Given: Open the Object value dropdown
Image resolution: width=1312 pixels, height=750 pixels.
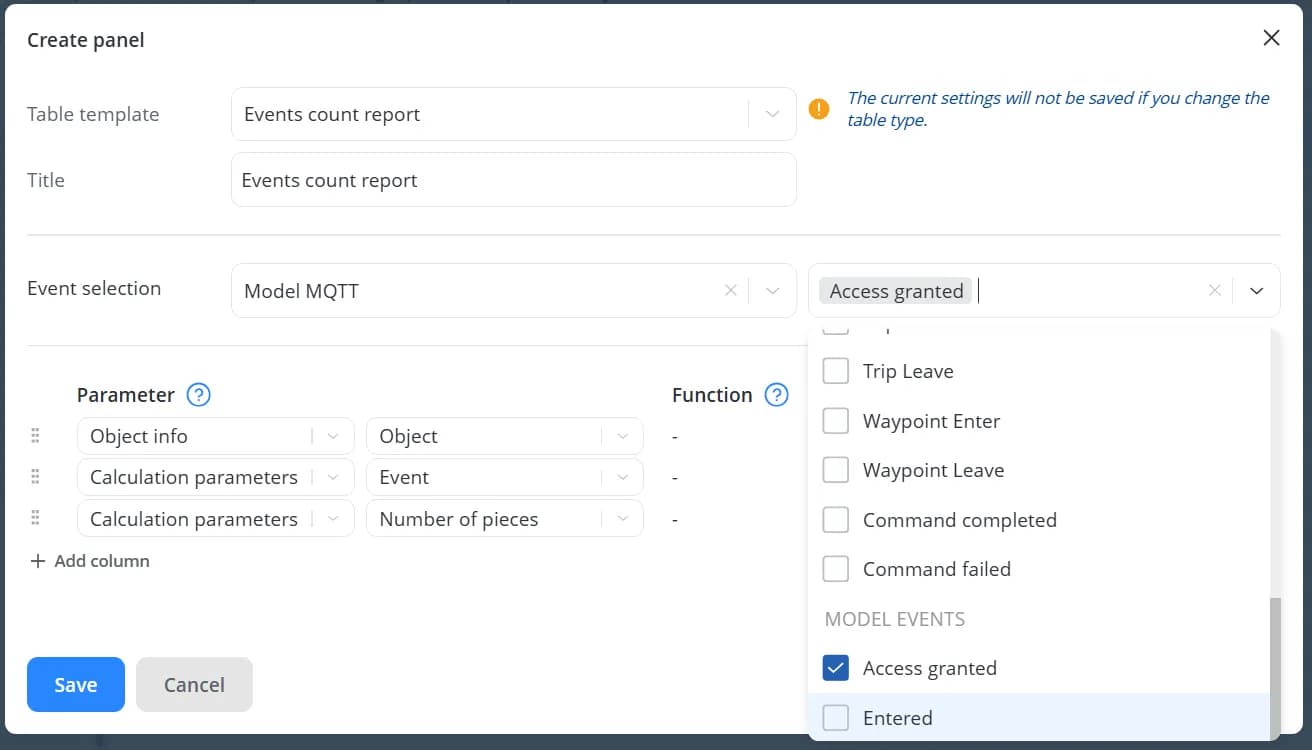Looking at the screenshot, I should (505, 436).
